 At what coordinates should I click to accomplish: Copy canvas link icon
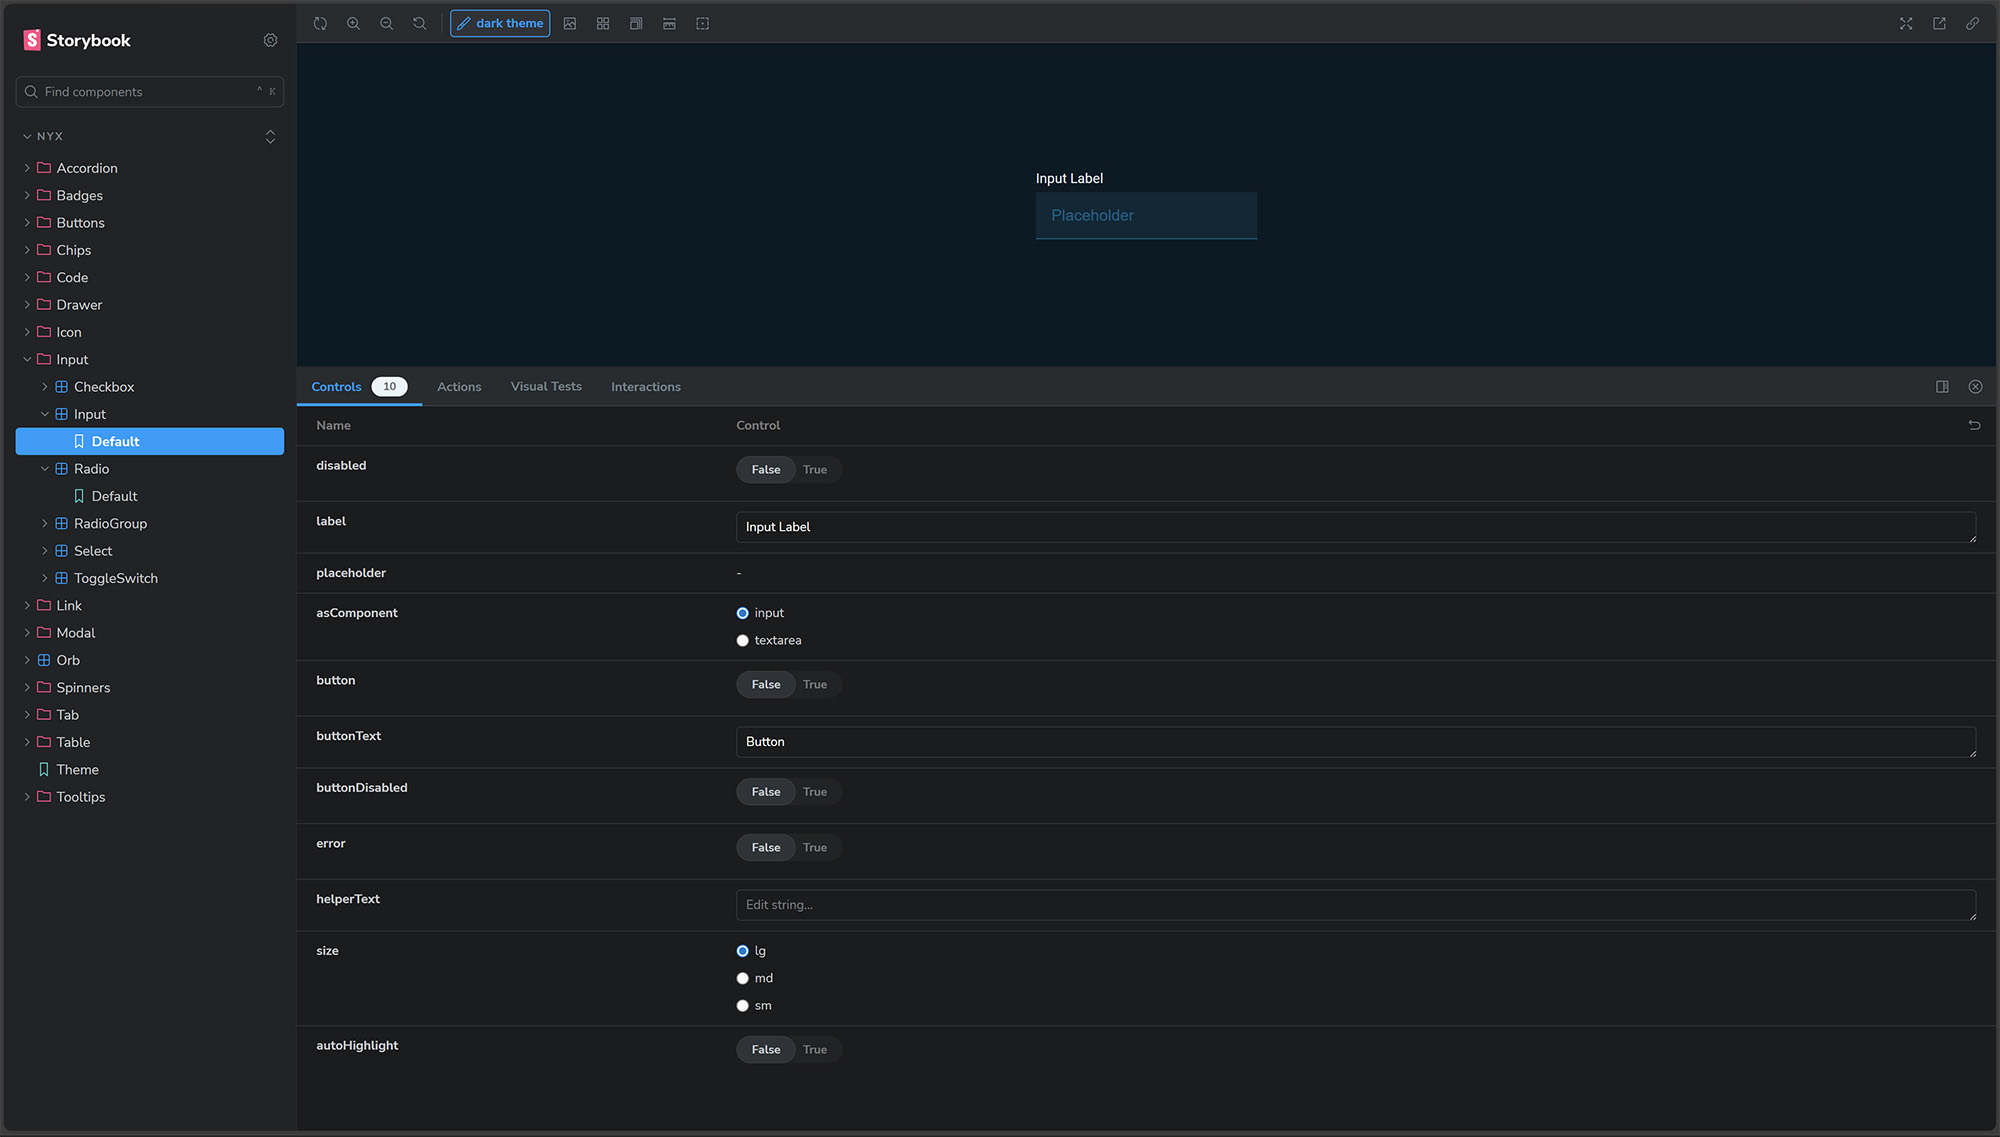tap(1972, 23)
